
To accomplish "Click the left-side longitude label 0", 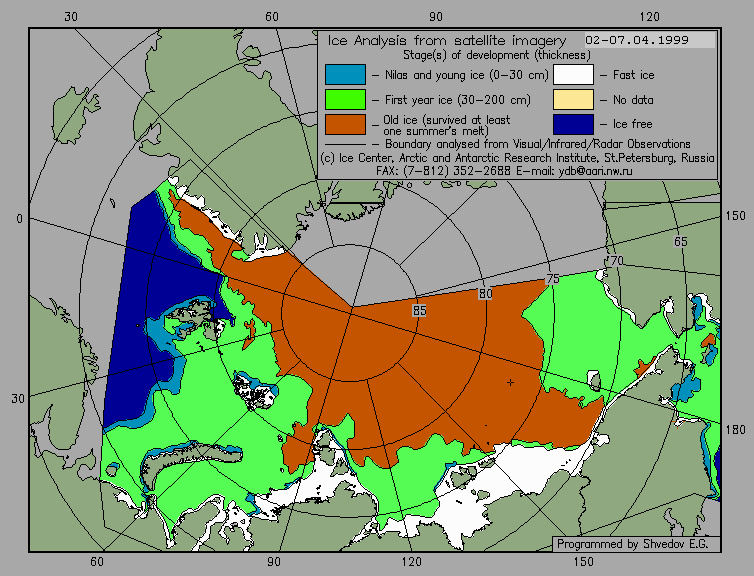I will (x=19, y=219).
